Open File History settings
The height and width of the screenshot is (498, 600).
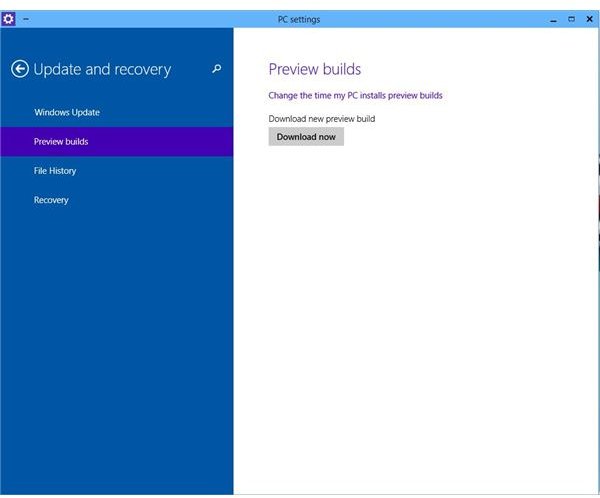116,171
